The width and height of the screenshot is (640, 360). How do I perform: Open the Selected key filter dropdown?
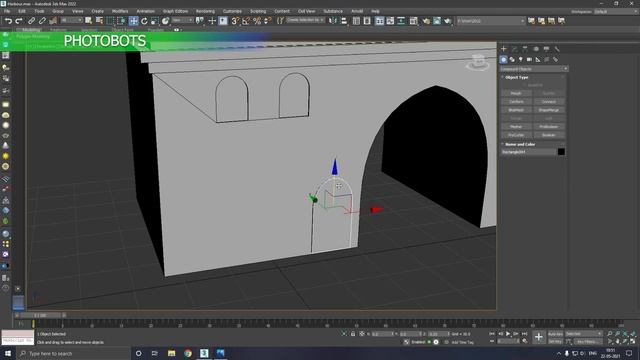coord(583,334)
